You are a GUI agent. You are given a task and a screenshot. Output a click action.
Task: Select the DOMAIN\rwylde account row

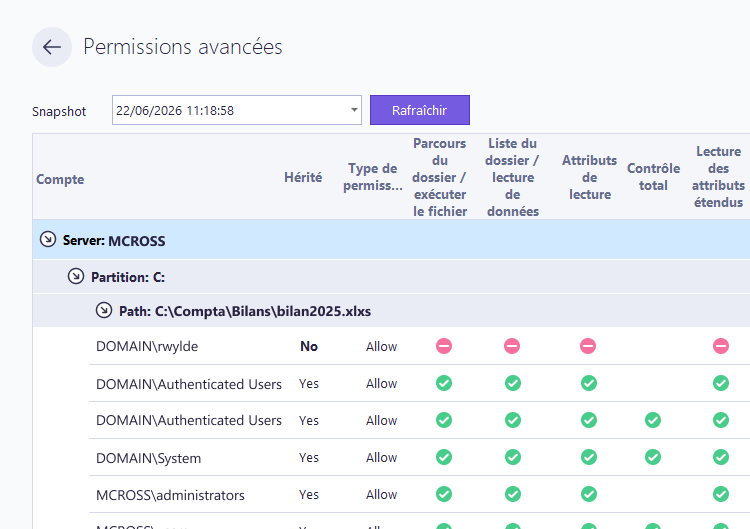419,346
